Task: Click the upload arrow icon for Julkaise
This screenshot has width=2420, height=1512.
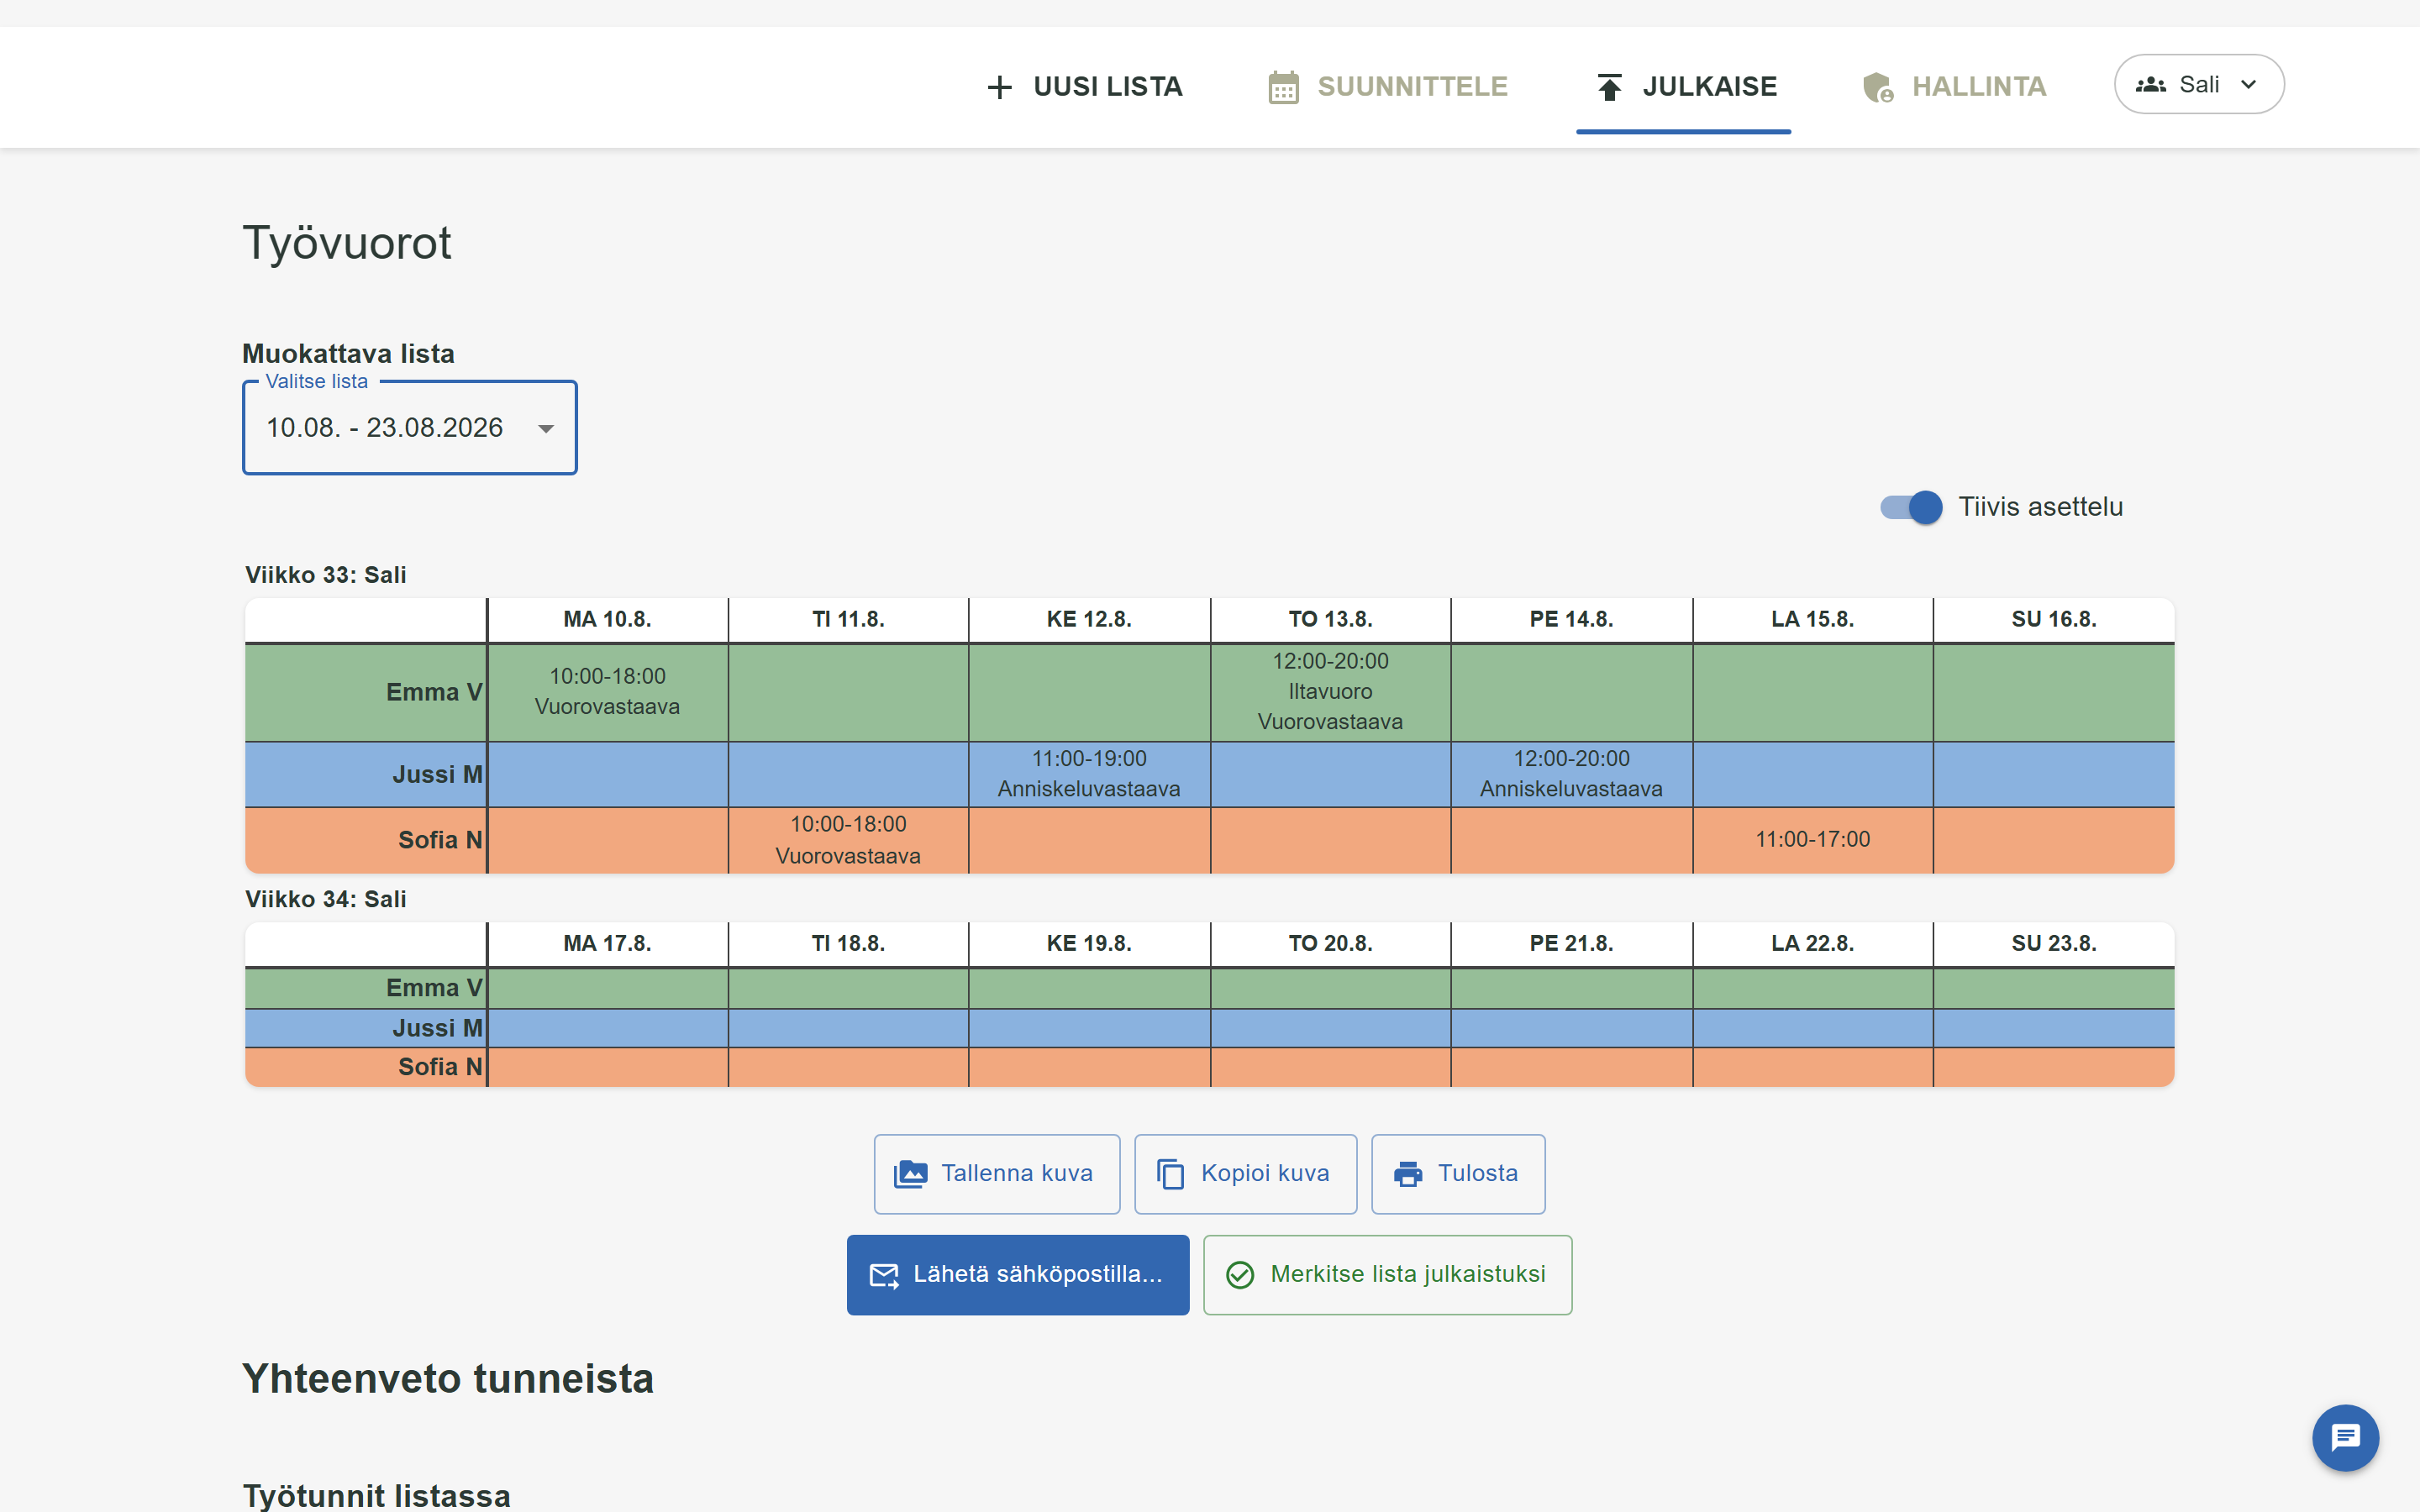Action: click(1609, 87)
